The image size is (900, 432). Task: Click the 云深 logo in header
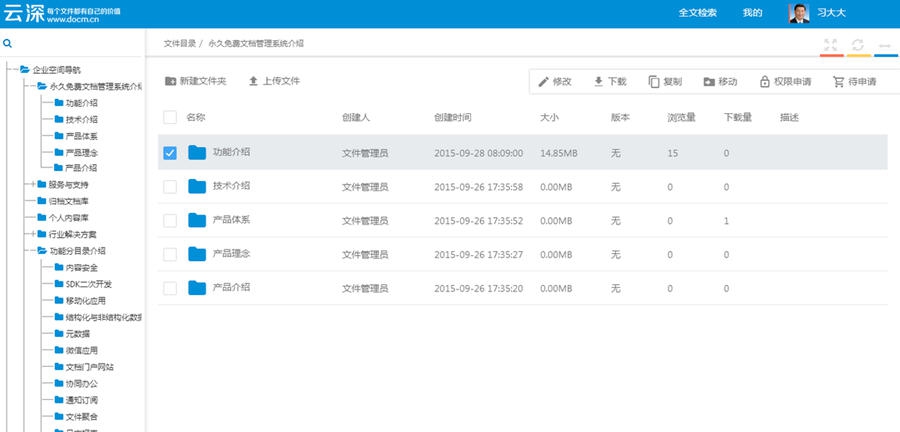pyautogui.click(x=24, y=13)
